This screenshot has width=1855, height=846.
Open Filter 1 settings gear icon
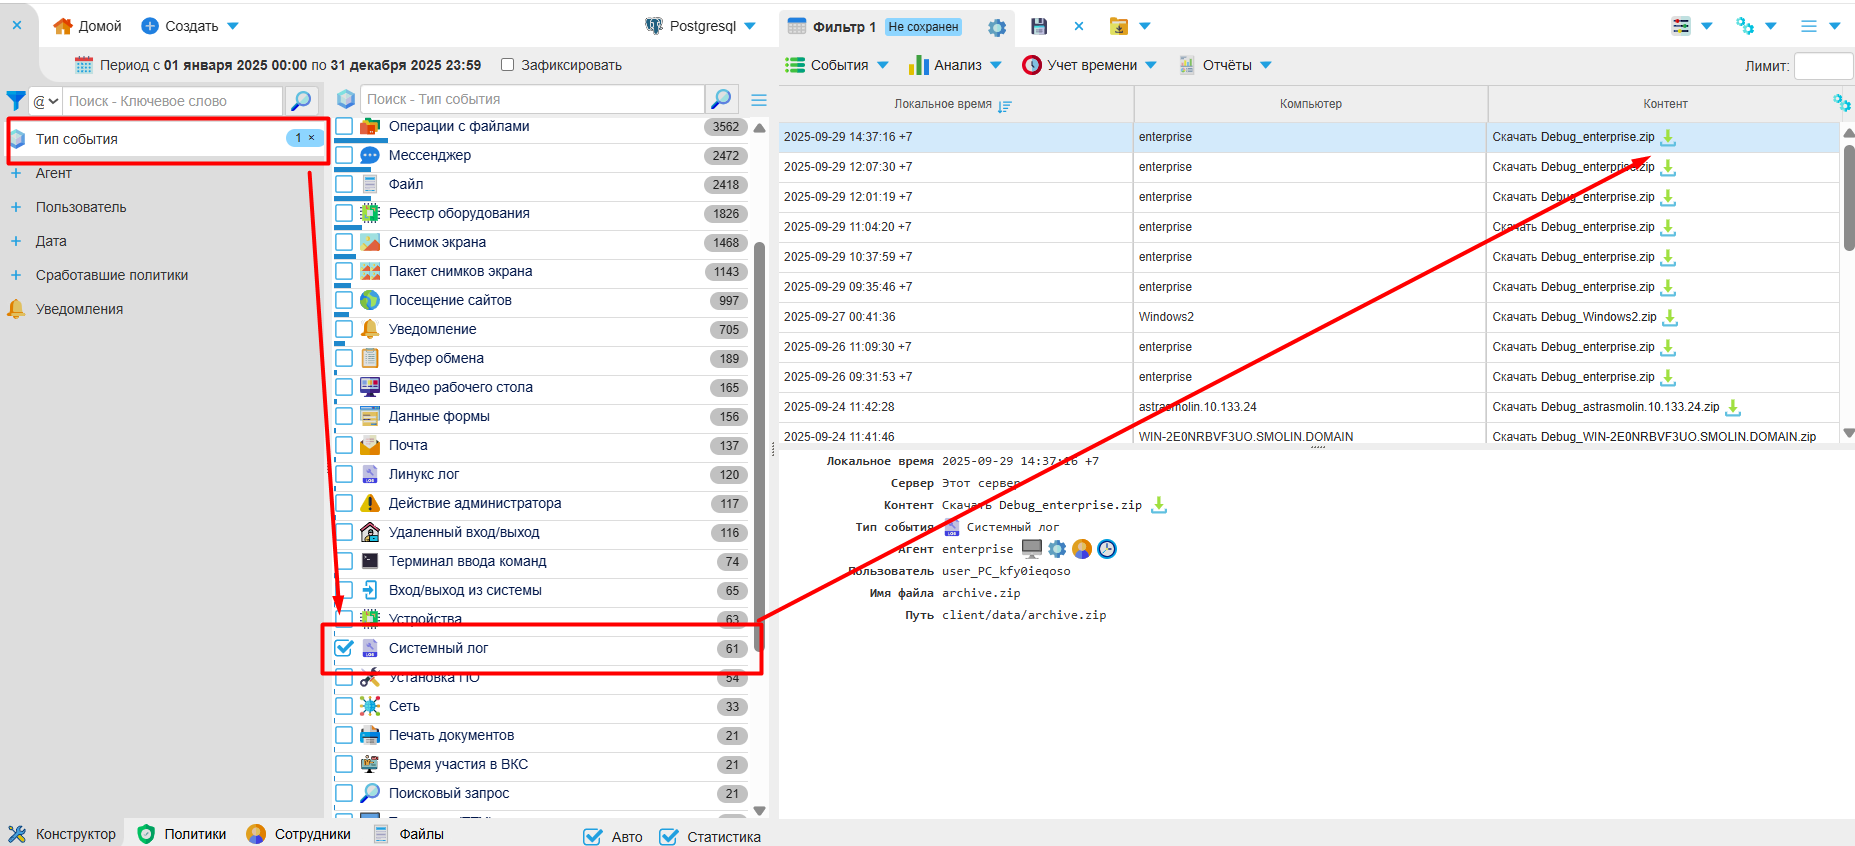point(997,27)
